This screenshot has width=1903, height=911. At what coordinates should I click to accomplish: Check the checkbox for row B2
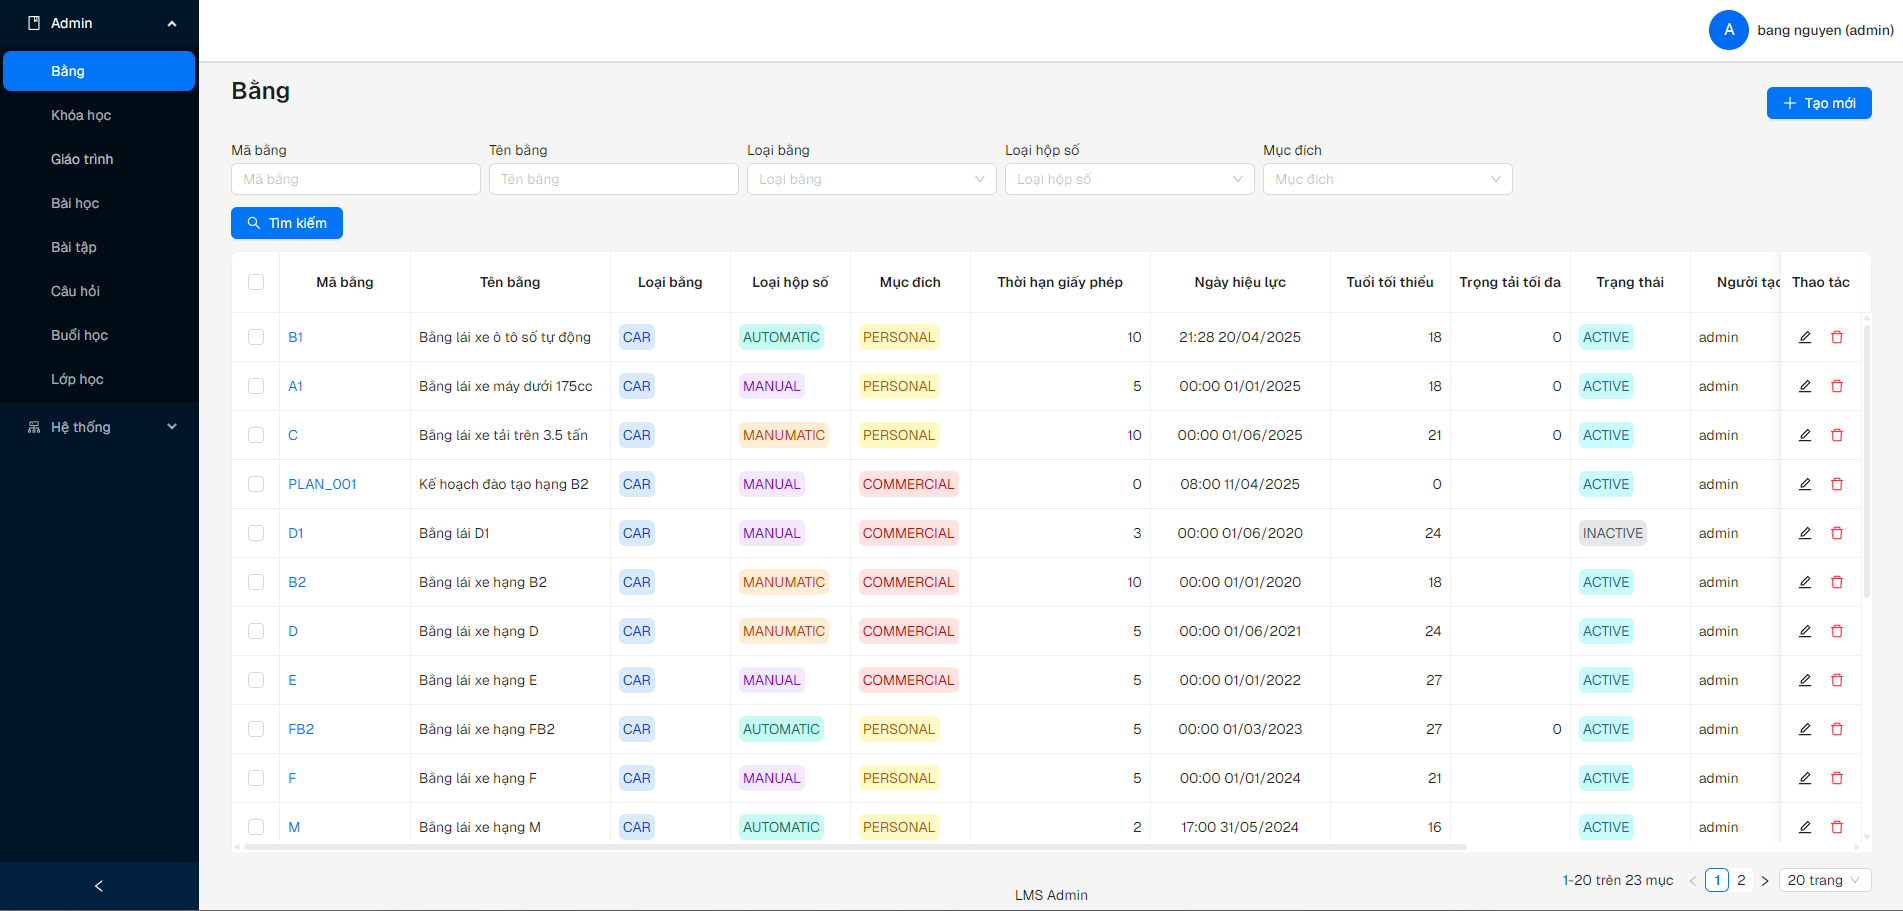256,582
